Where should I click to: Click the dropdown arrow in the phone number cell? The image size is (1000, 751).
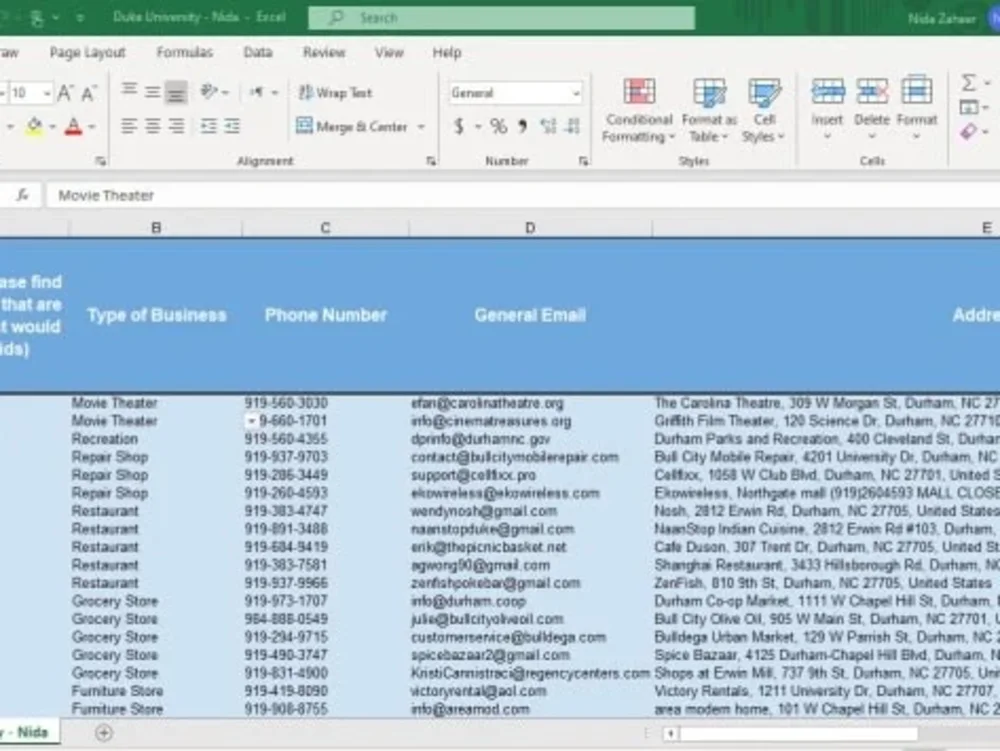point(251,421)
